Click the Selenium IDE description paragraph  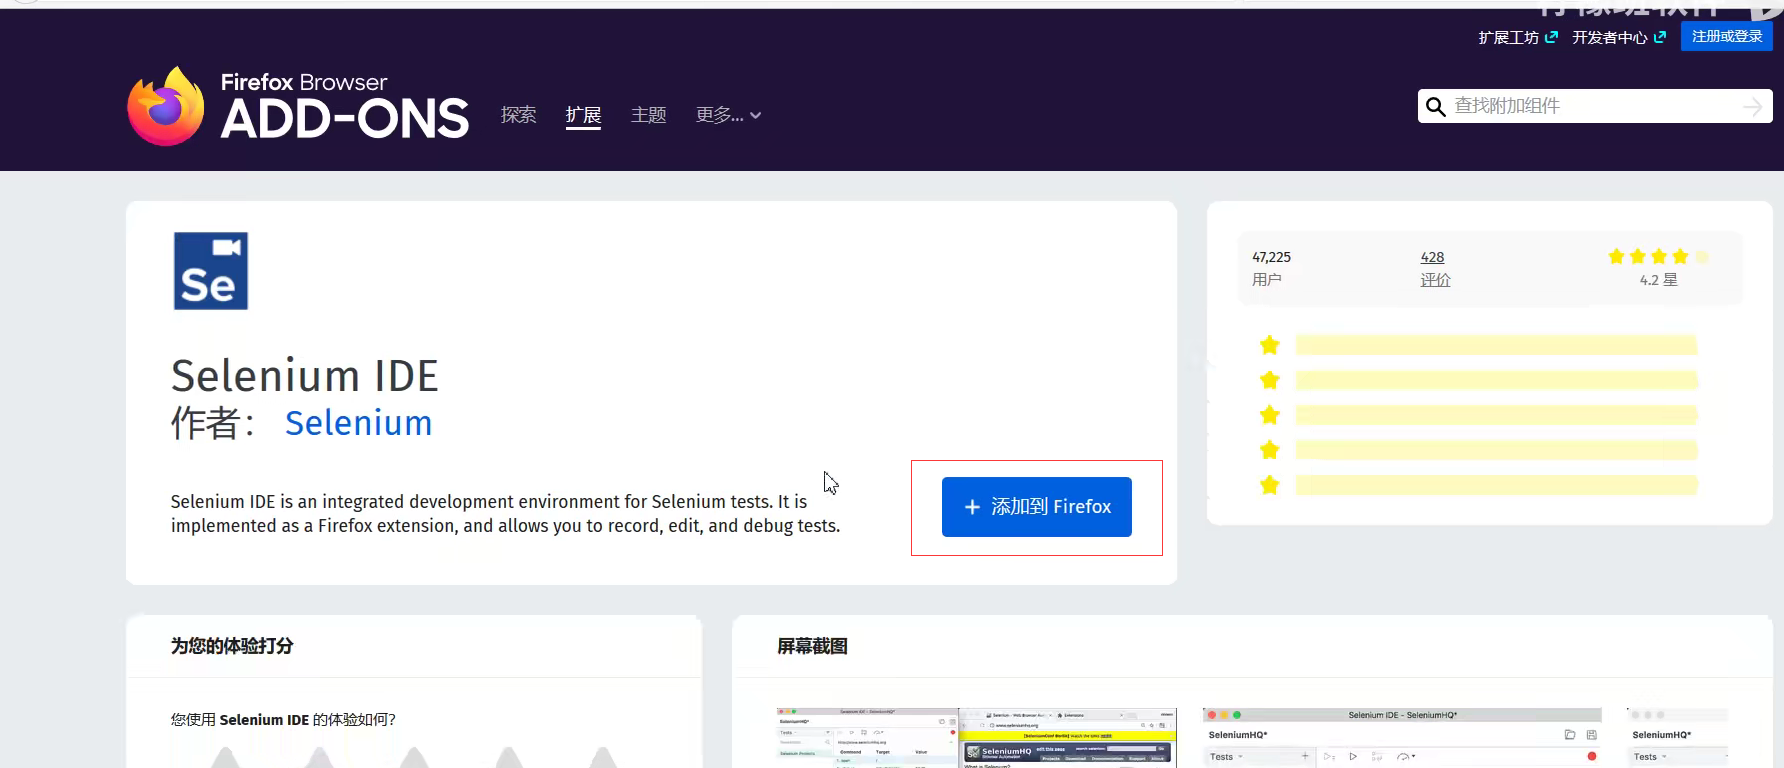pos(505,514)
